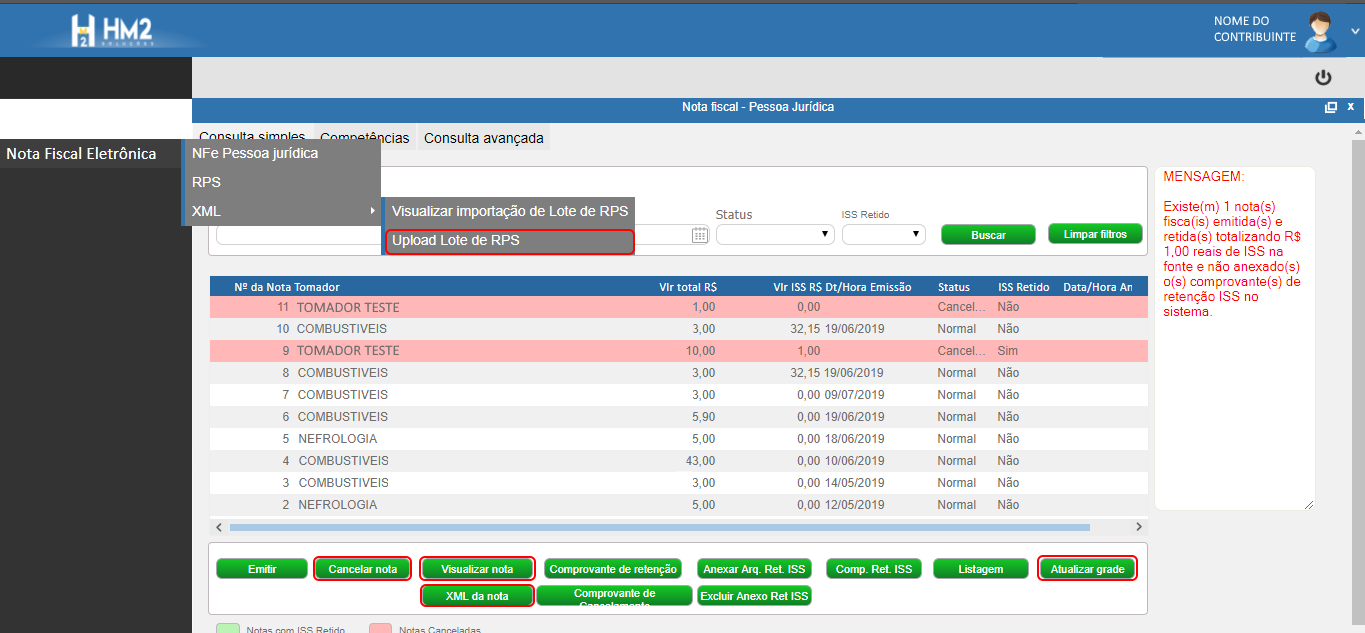The width and height of the screenshot is (1365, 633).
Task: Select Upload Lote de RPS menu item
Action: [510, 241]
